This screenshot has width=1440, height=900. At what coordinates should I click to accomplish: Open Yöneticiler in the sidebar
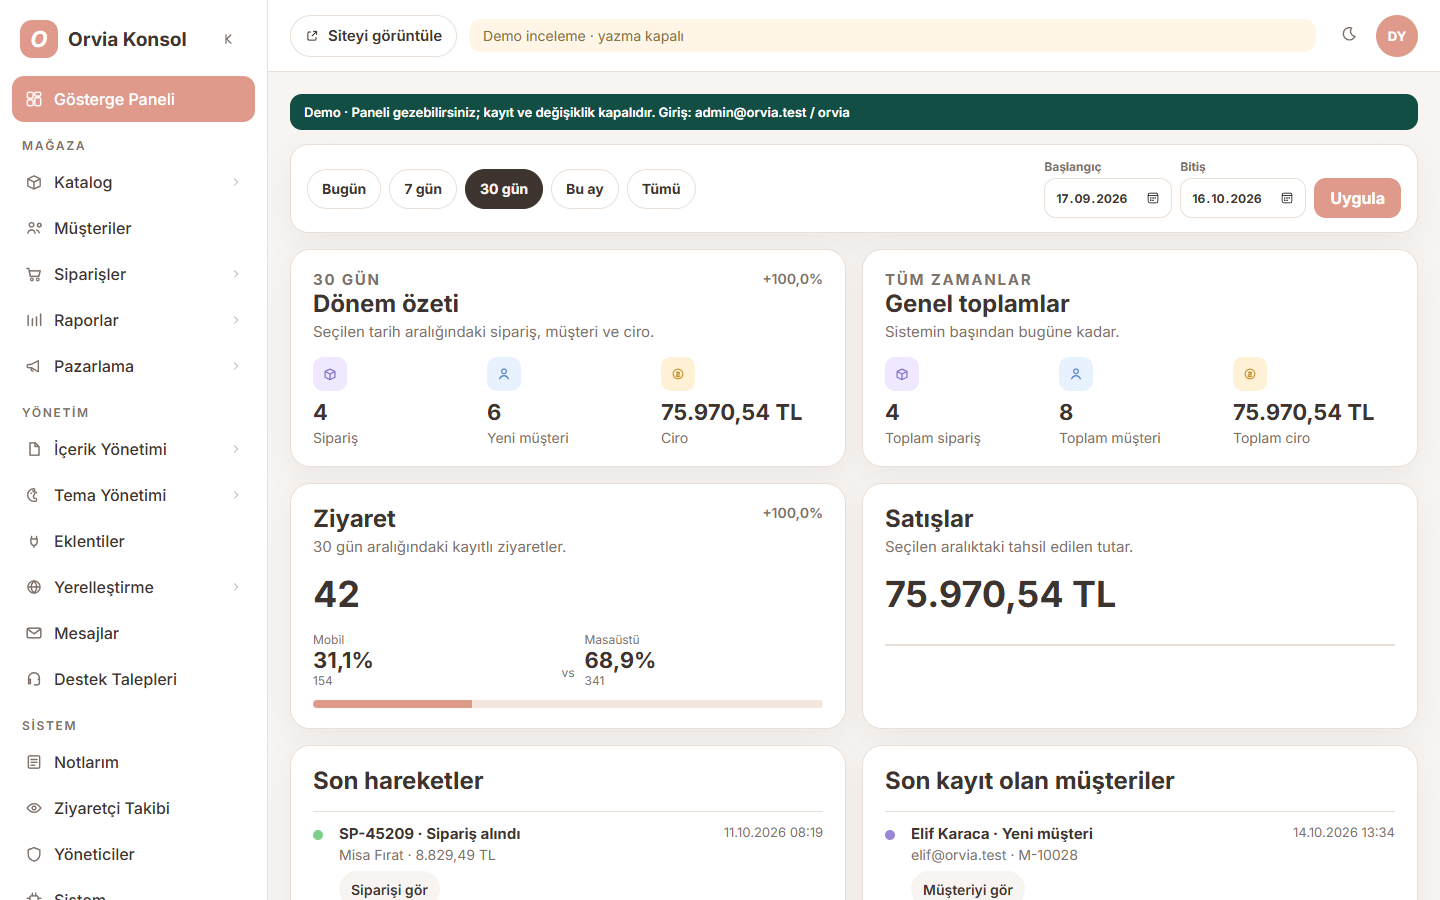coord(133,854)
